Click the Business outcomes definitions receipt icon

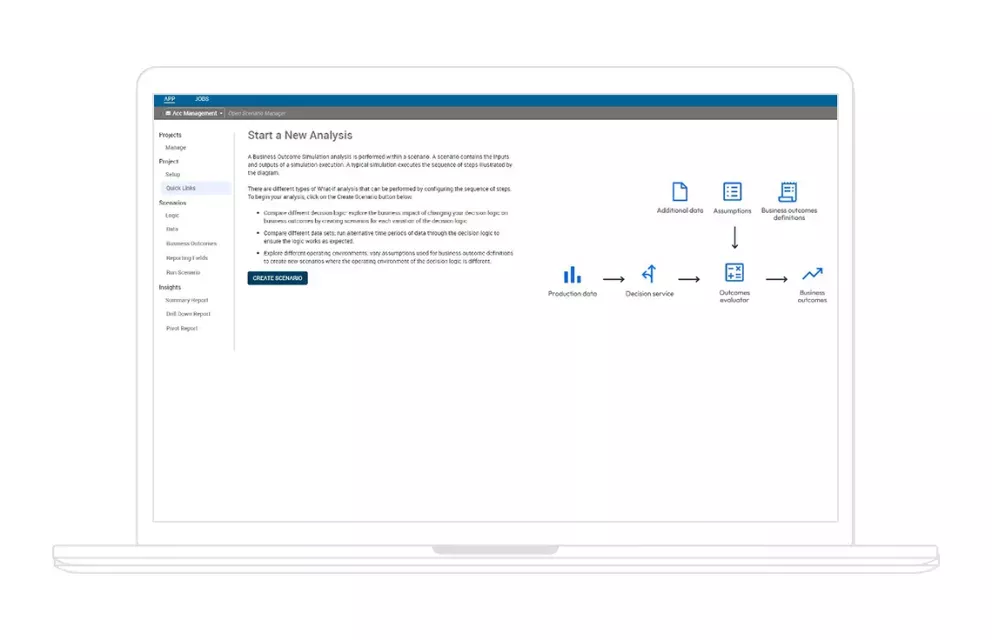789,192
